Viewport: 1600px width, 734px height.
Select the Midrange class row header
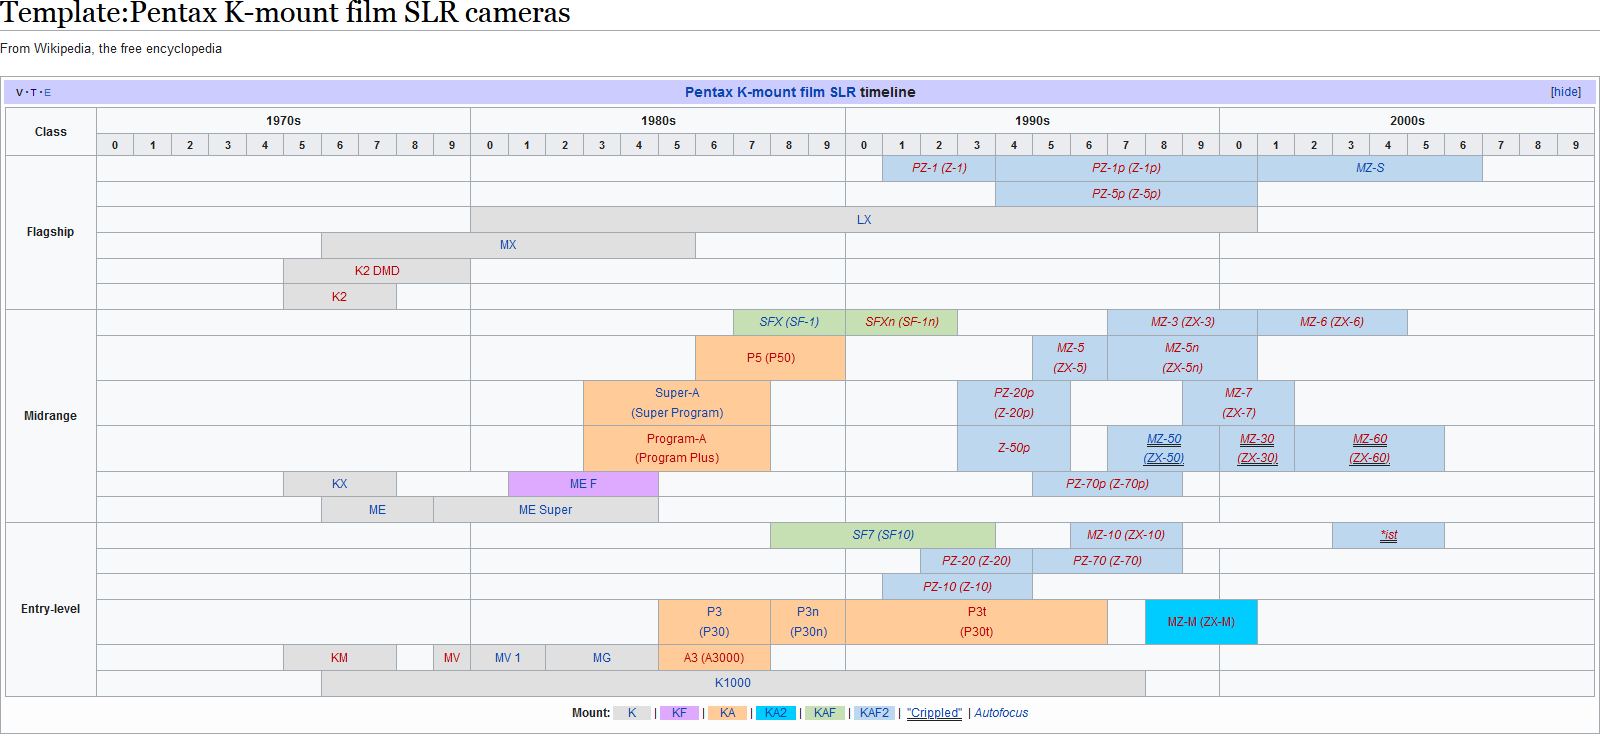pos(51,416)
